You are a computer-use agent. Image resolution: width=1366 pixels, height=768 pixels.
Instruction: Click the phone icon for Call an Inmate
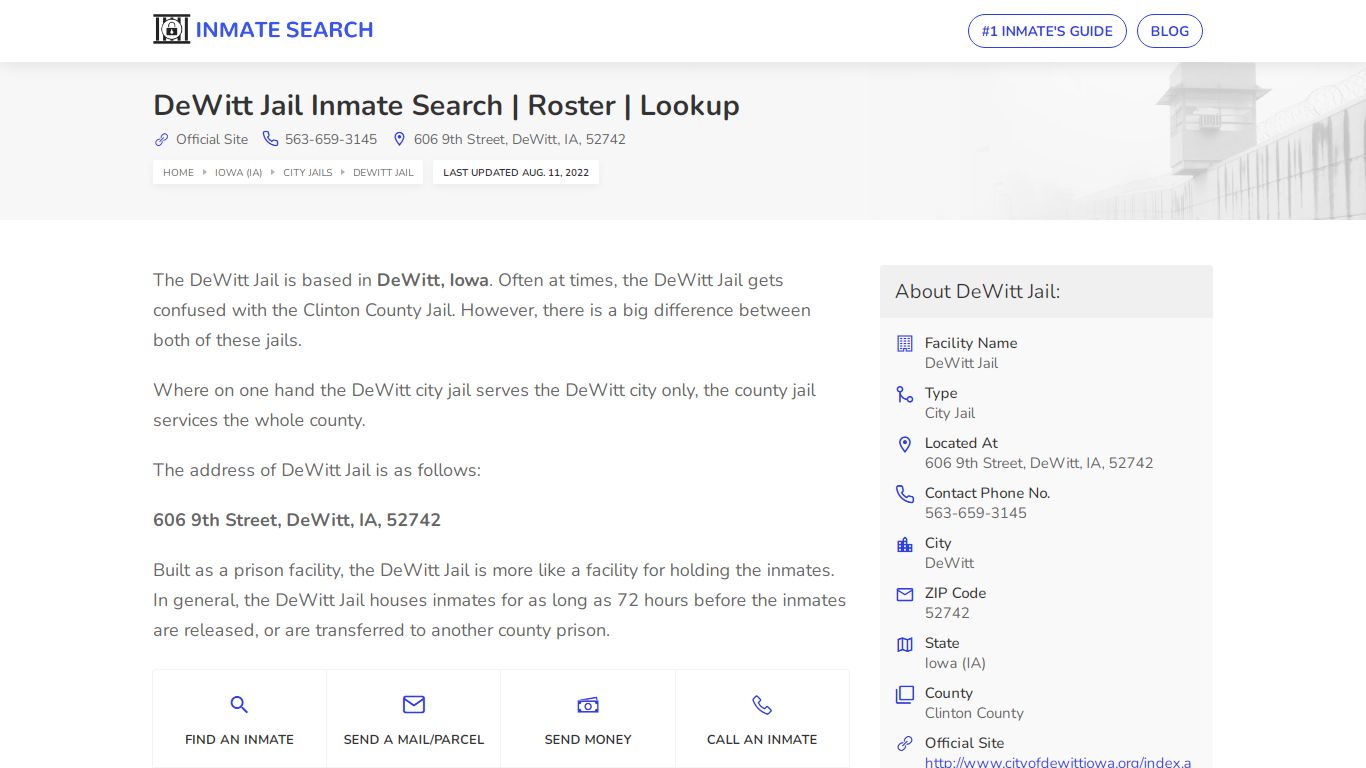coord(762,705)
